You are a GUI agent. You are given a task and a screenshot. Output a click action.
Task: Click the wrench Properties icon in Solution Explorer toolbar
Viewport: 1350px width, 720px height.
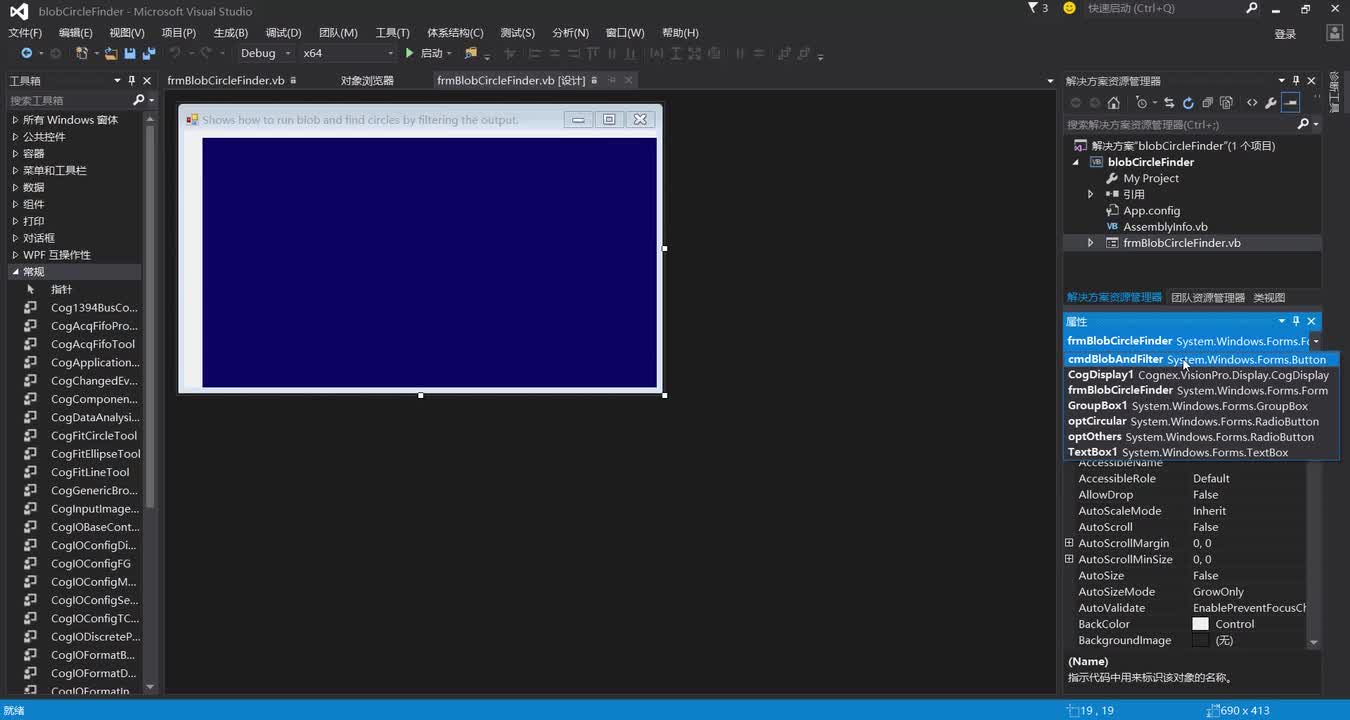click(x=1271, y=103)
